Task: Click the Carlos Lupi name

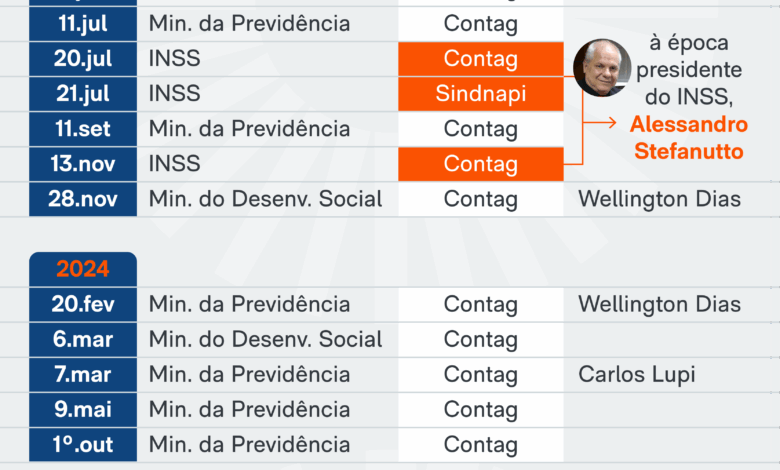Action: pos(637,375)
